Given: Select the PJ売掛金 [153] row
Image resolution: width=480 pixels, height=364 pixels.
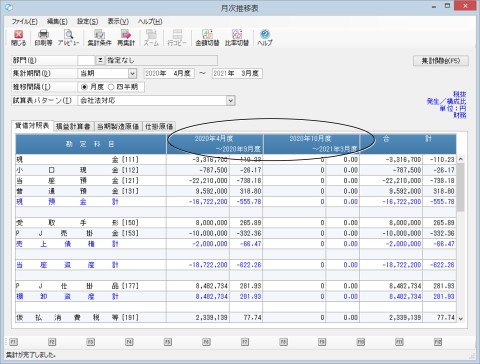Looking at the screenshot, I should click(236, 233).
